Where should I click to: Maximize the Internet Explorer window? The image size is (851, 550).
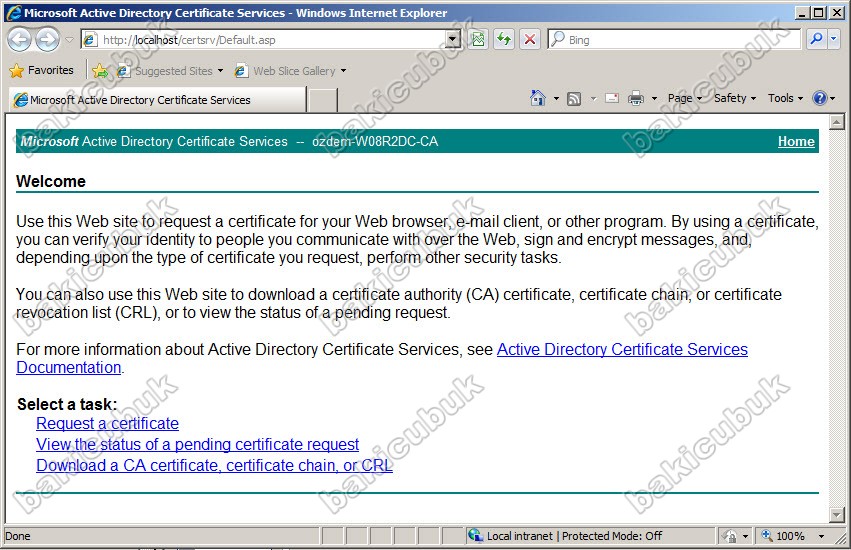[x=819, y=12]
